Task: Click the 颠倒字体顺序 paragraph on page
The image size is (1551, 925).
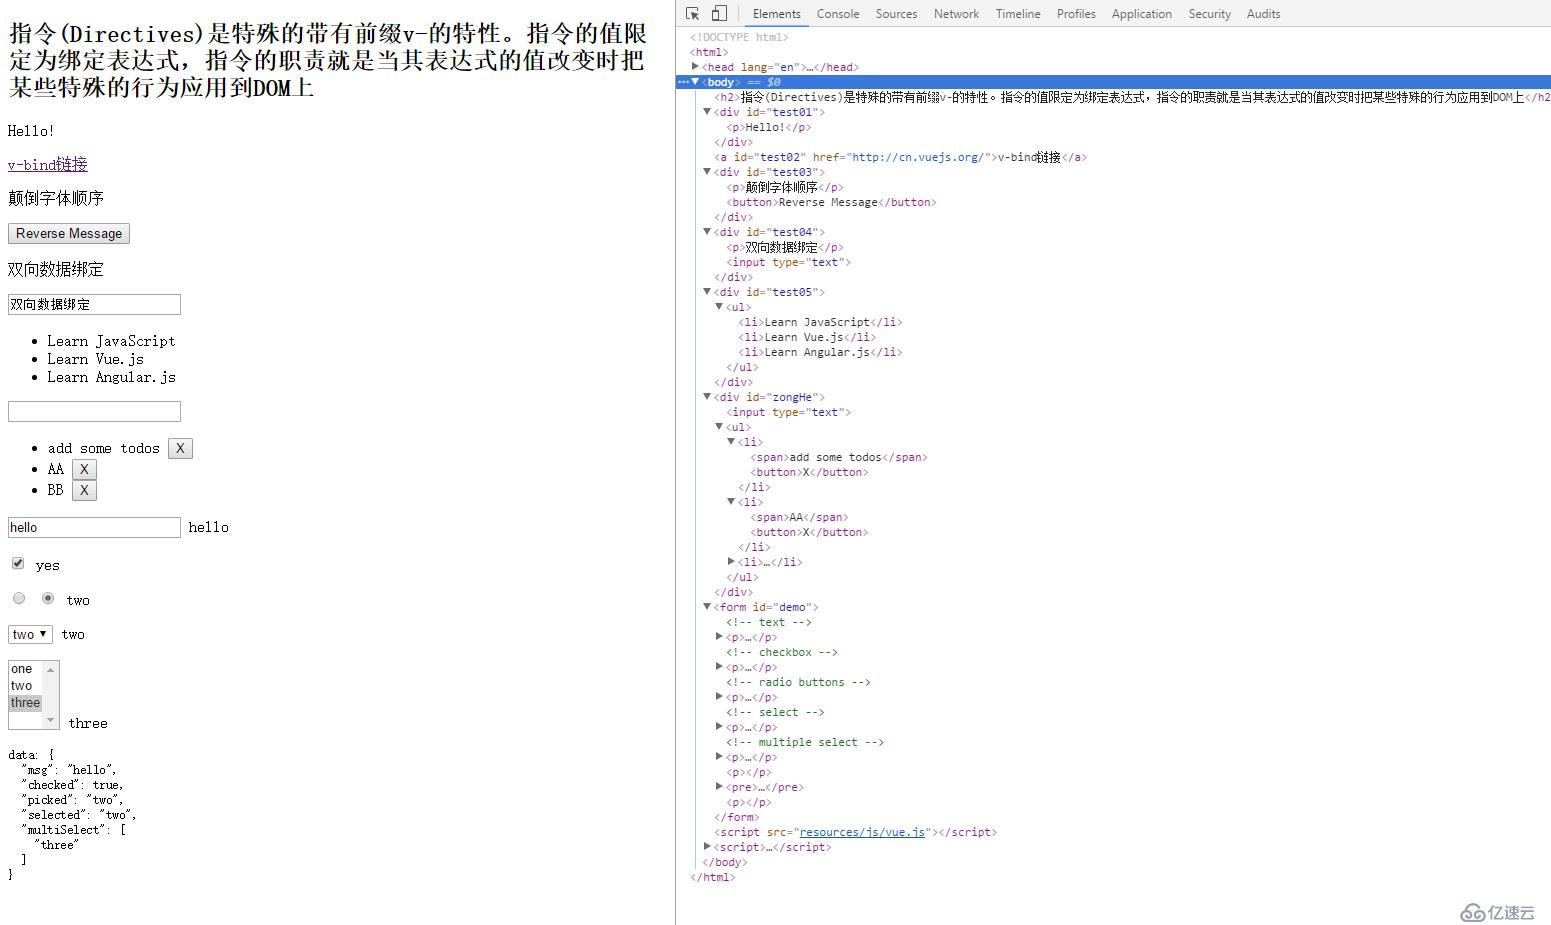Action: 56,198
